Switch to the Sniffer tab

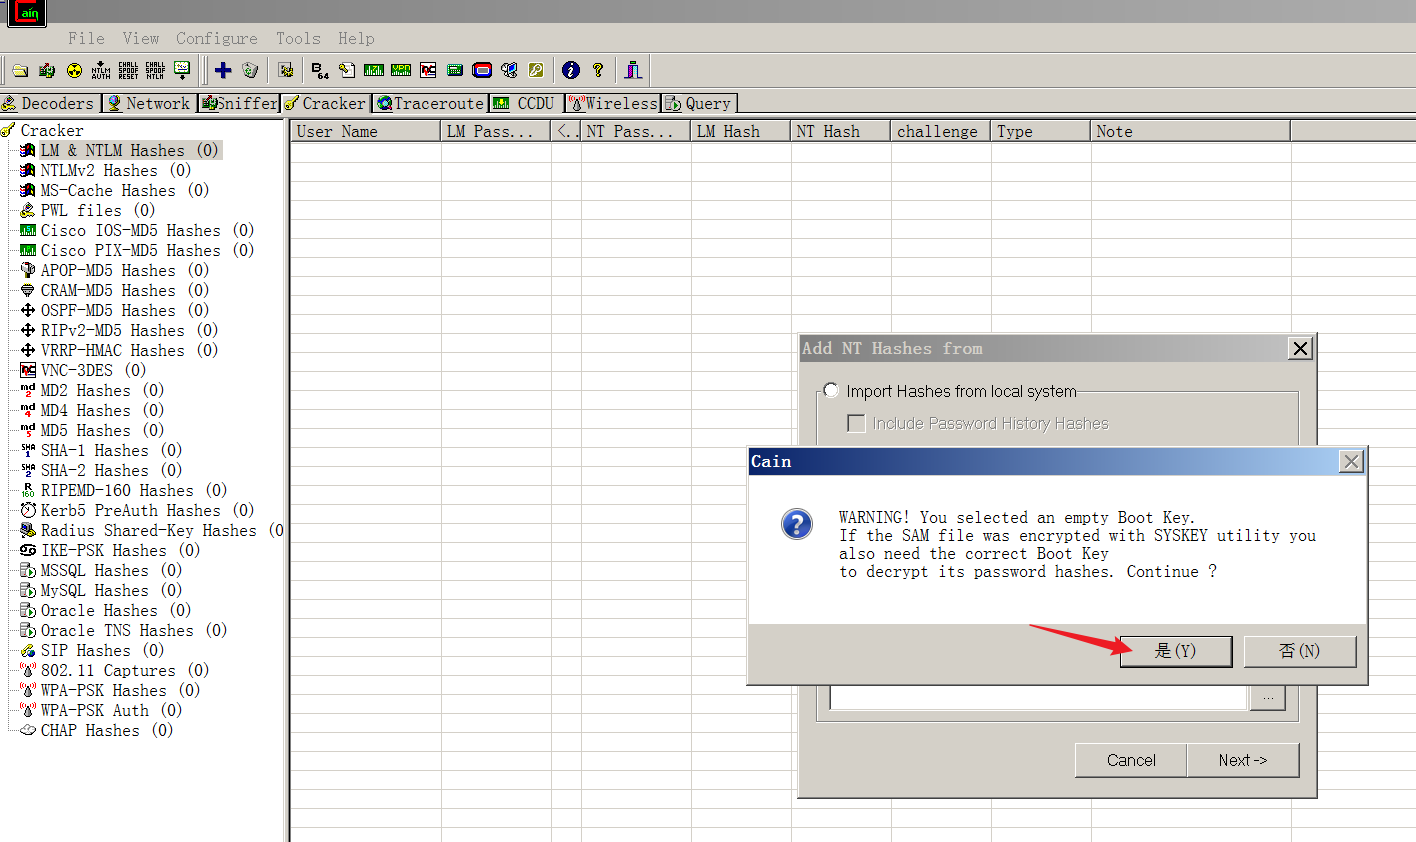click(x=239, y=103)
